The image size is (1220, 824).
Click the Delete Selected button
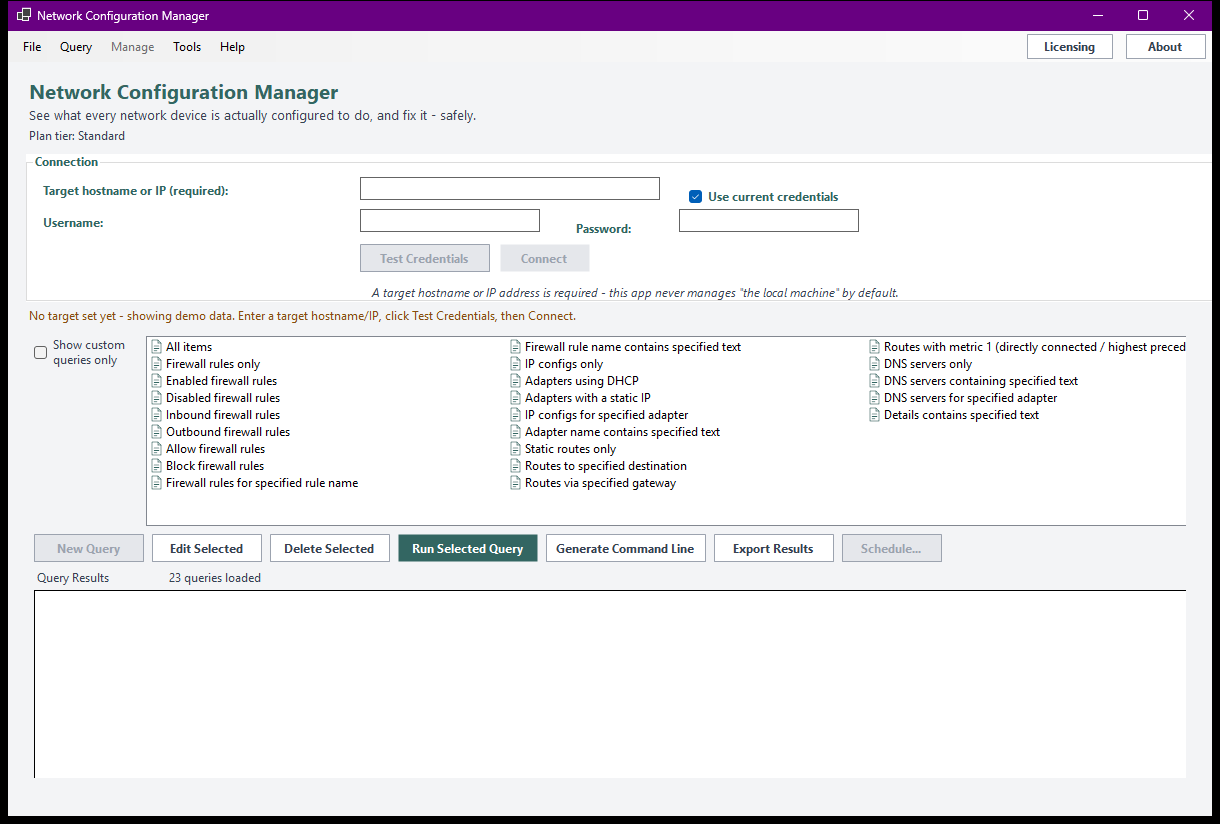pyautogui.click(x=329, y=548)
